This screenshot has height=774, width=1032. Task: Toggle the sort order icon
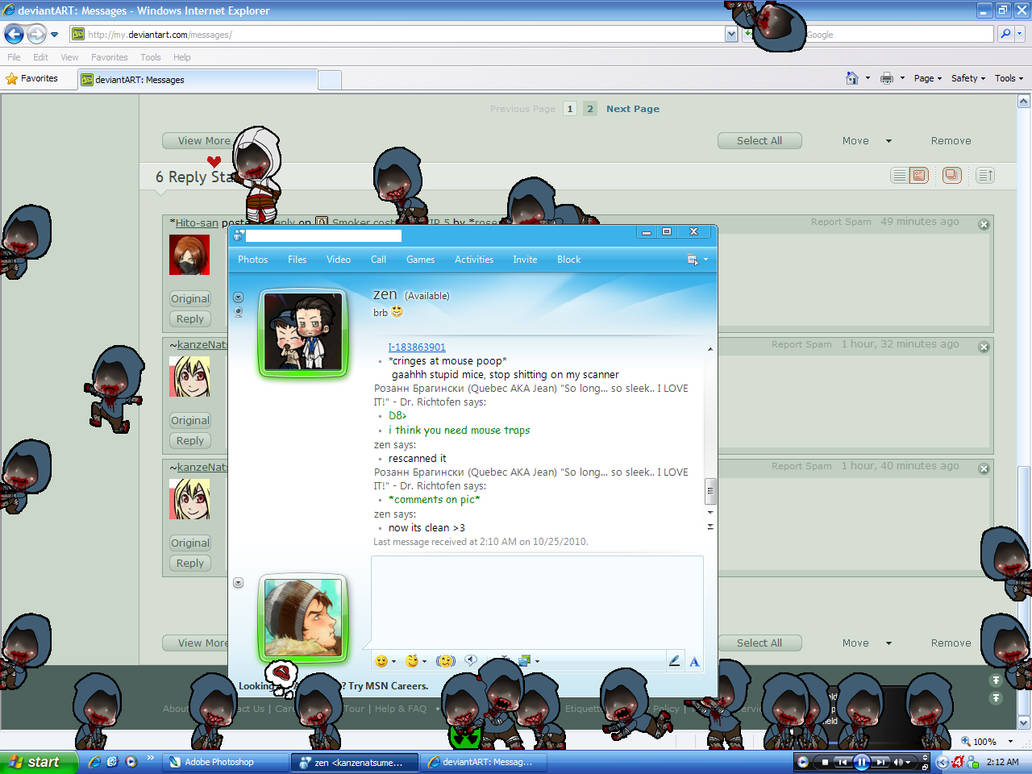[x=985, y=175]
